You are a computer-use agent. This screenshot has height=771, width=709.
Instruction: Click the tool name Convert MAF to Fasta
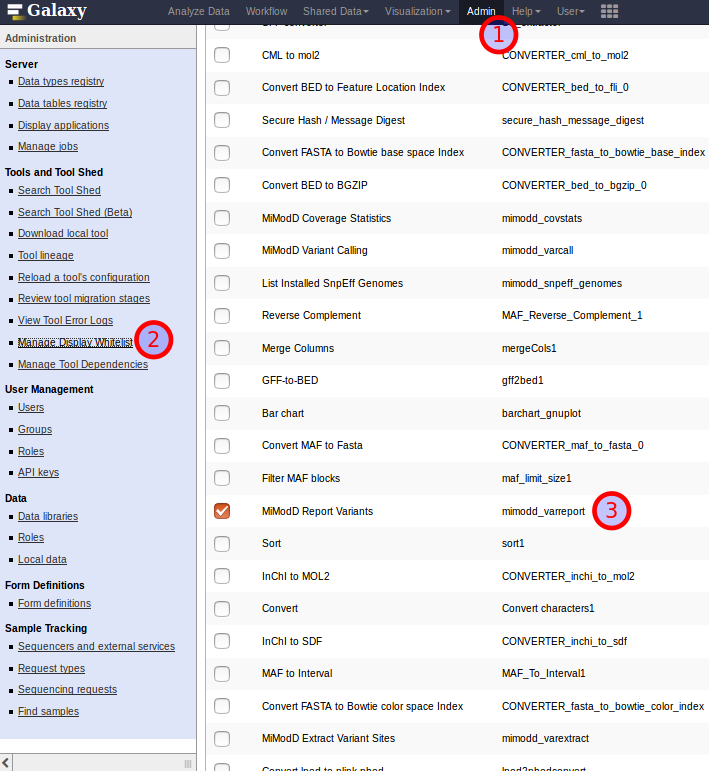coord(312,445)
